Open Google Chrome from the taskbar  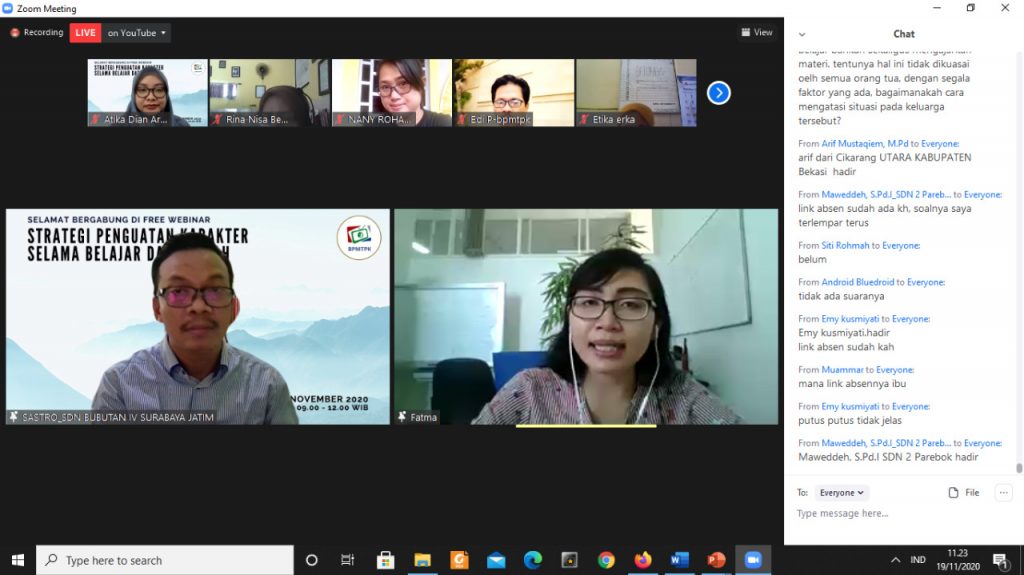(x=606, y=560)
